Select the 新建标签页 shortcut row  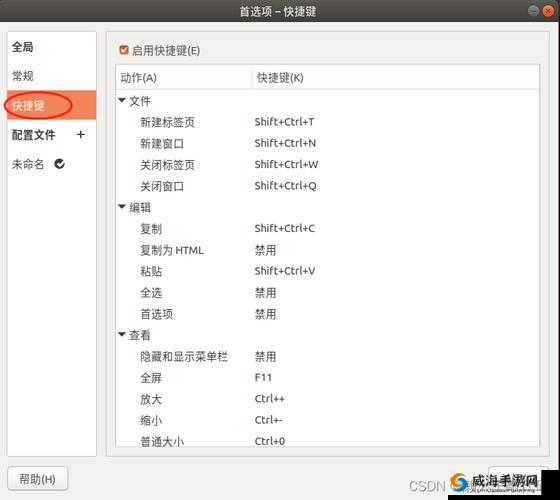[x=328, y=122]
